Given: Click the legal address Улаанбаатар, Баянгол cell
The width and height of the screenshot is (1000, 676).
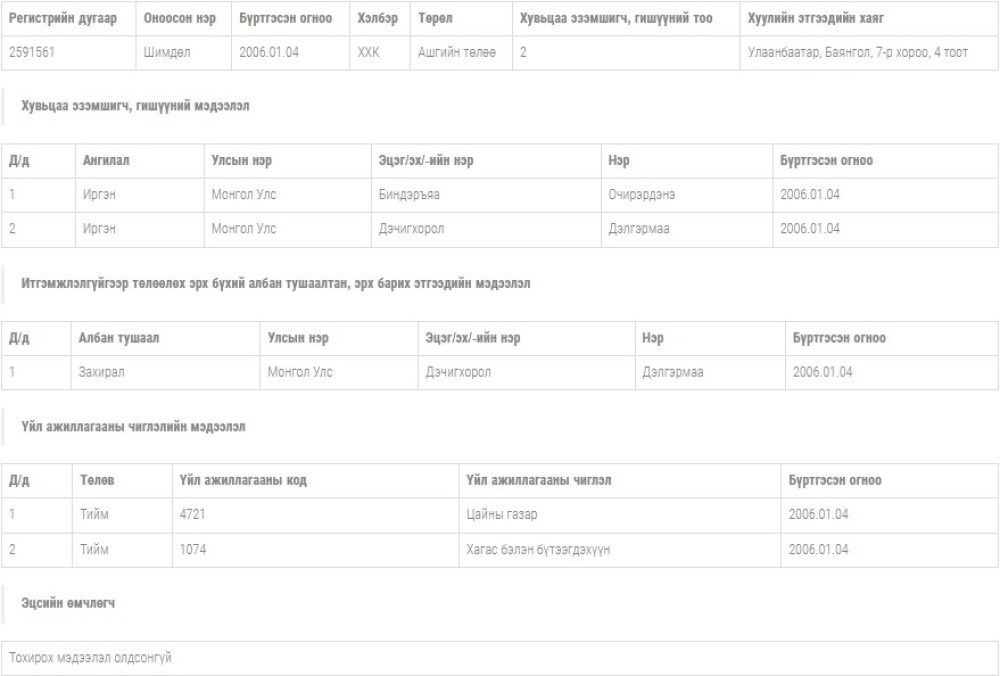Looking at the screenshot, I should 857,52.
